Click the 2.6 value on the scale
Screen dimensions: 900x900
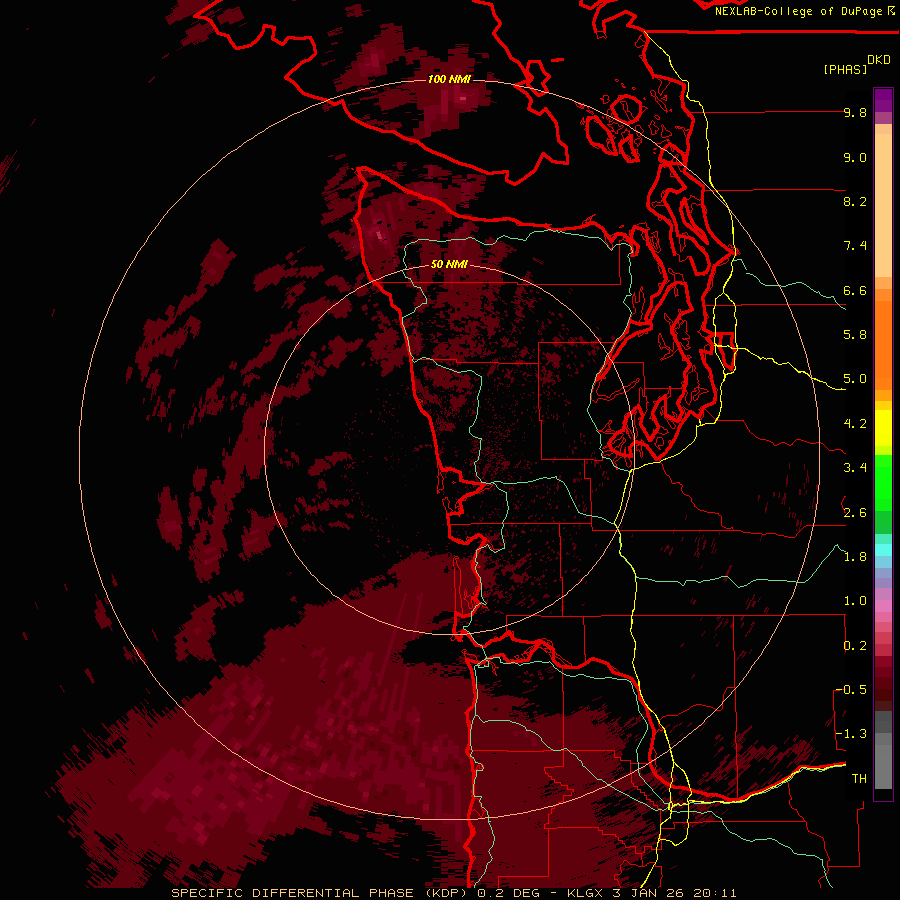click(x=855, y=513)
